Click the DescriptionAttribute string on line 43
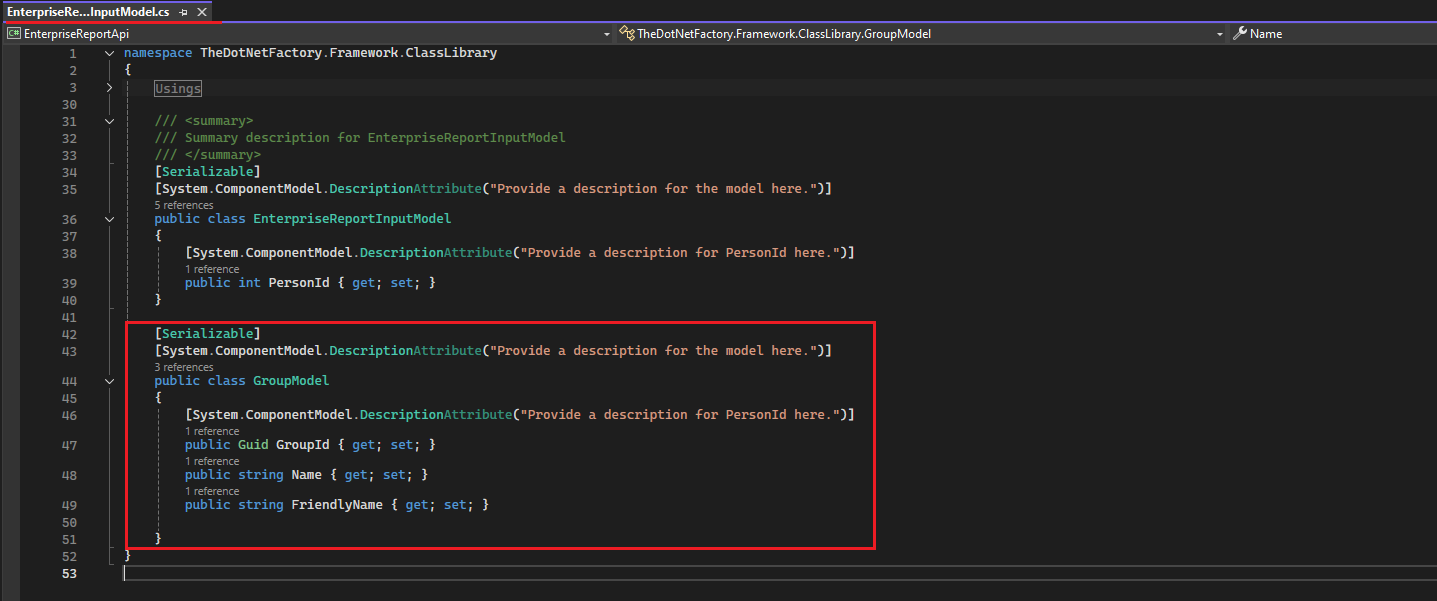This screenshot has width=1437, height=601. coord(653,351)
